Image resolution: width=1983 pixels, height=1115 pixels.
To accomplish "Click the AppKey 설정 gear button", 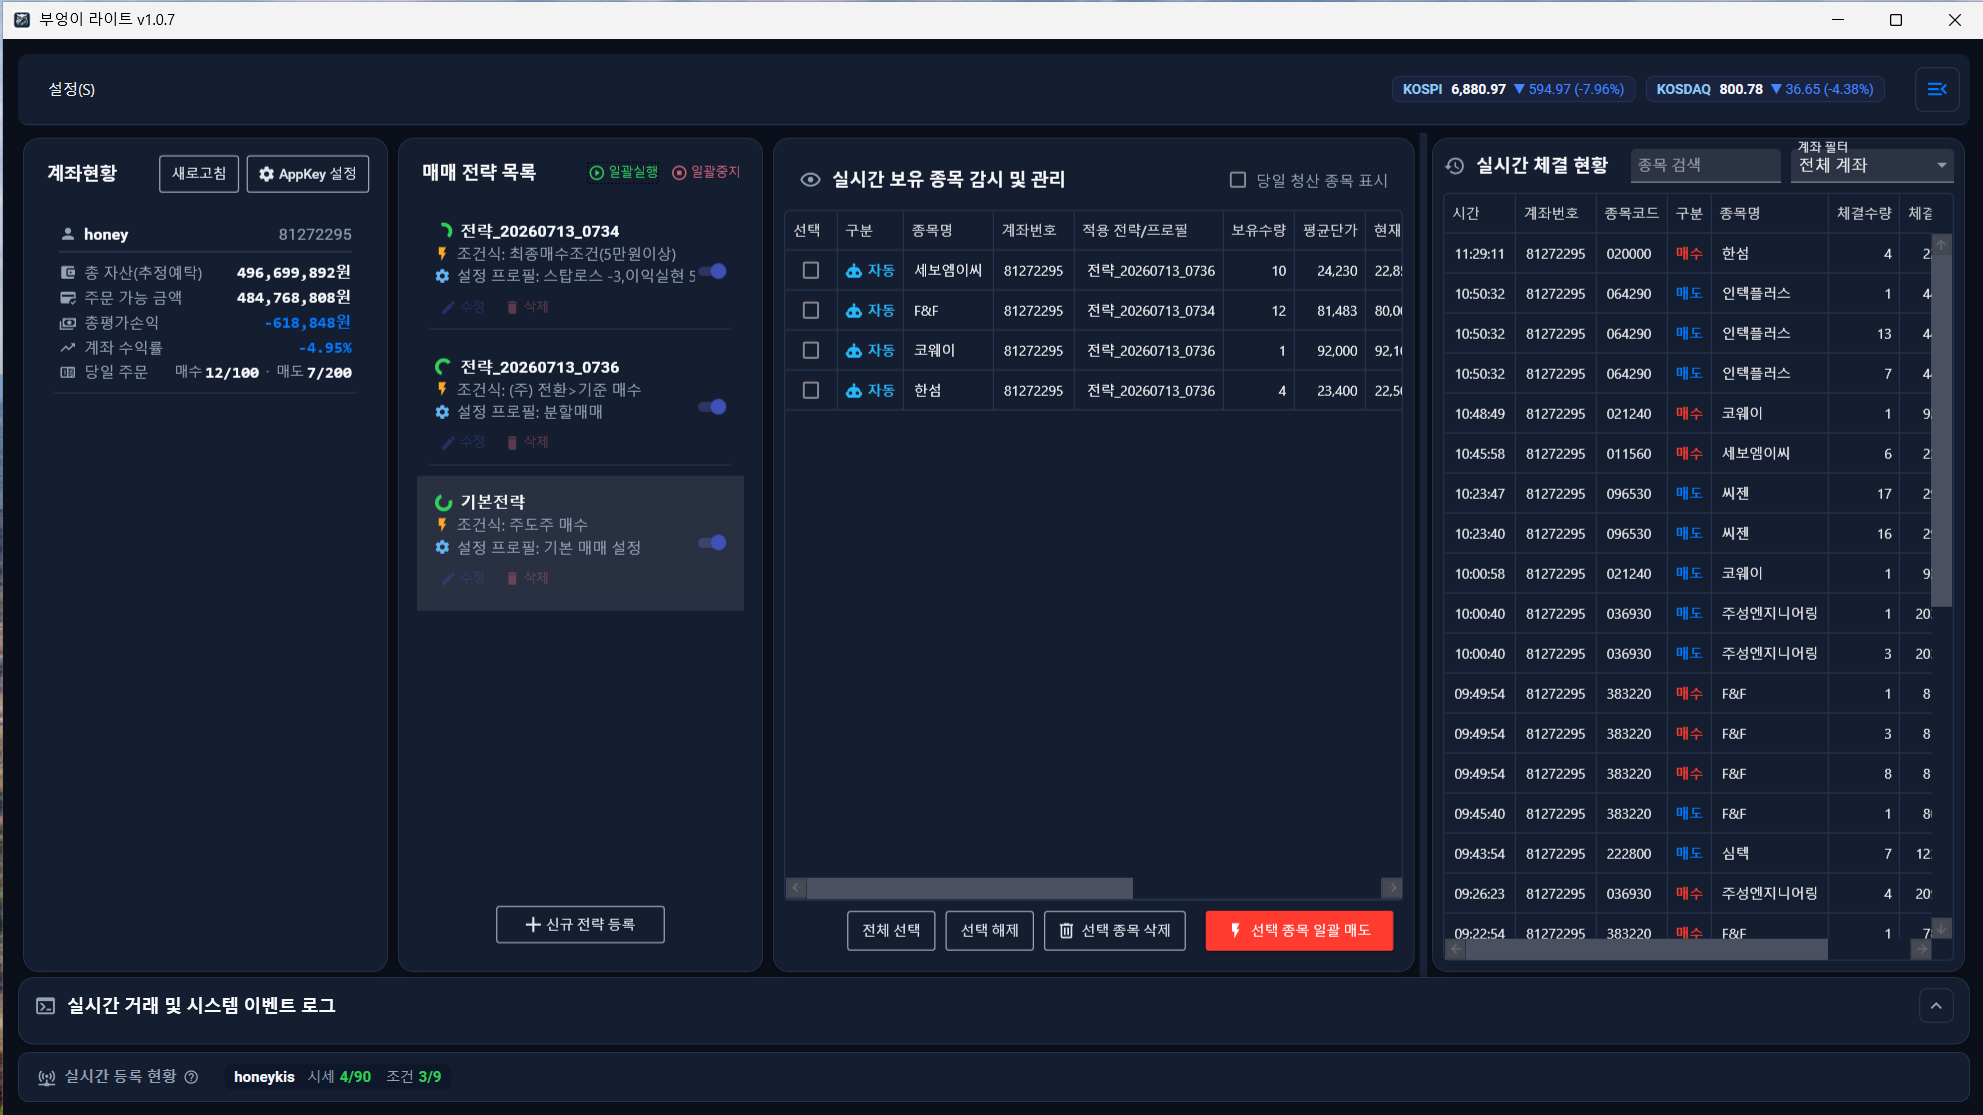I will (x=308, y=174).
